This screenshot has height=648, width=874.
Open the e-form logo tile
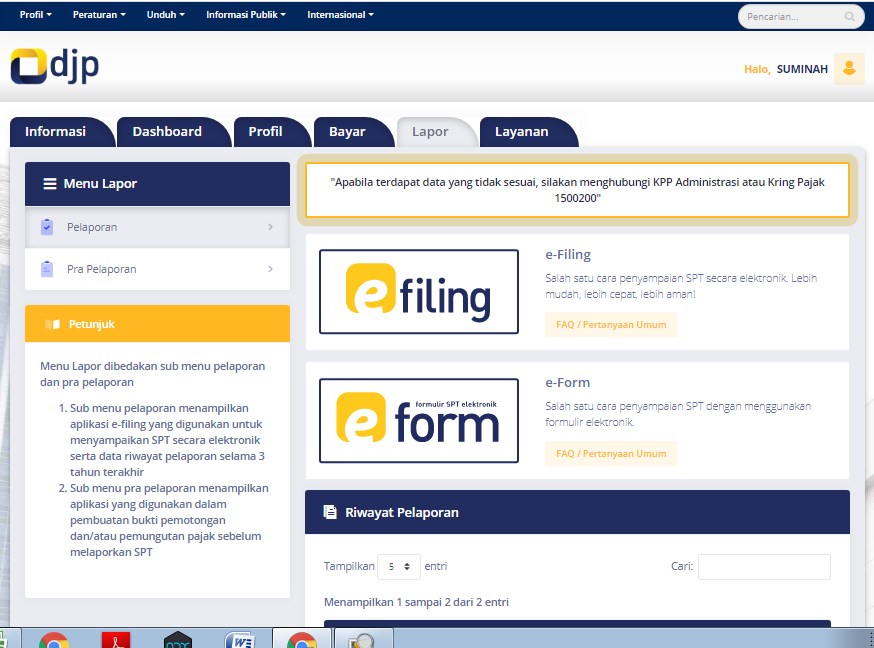point(419,421)
